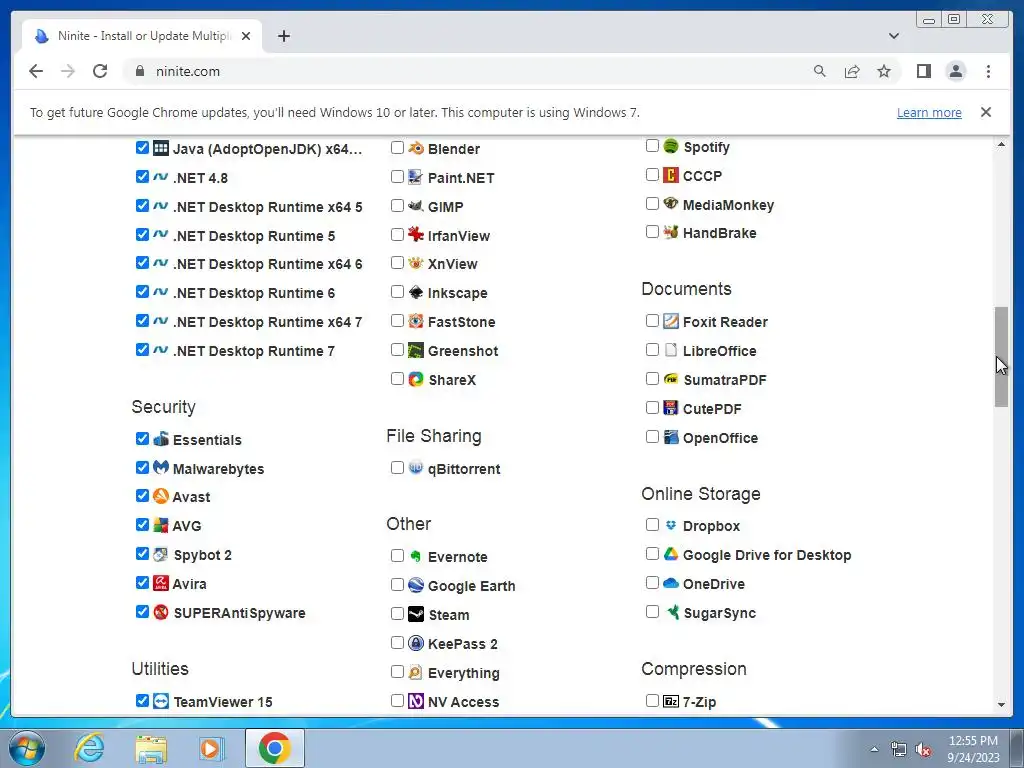The image size is (1024, 768).
Task: Close the Ninite tab
Action: click(246, 36)
